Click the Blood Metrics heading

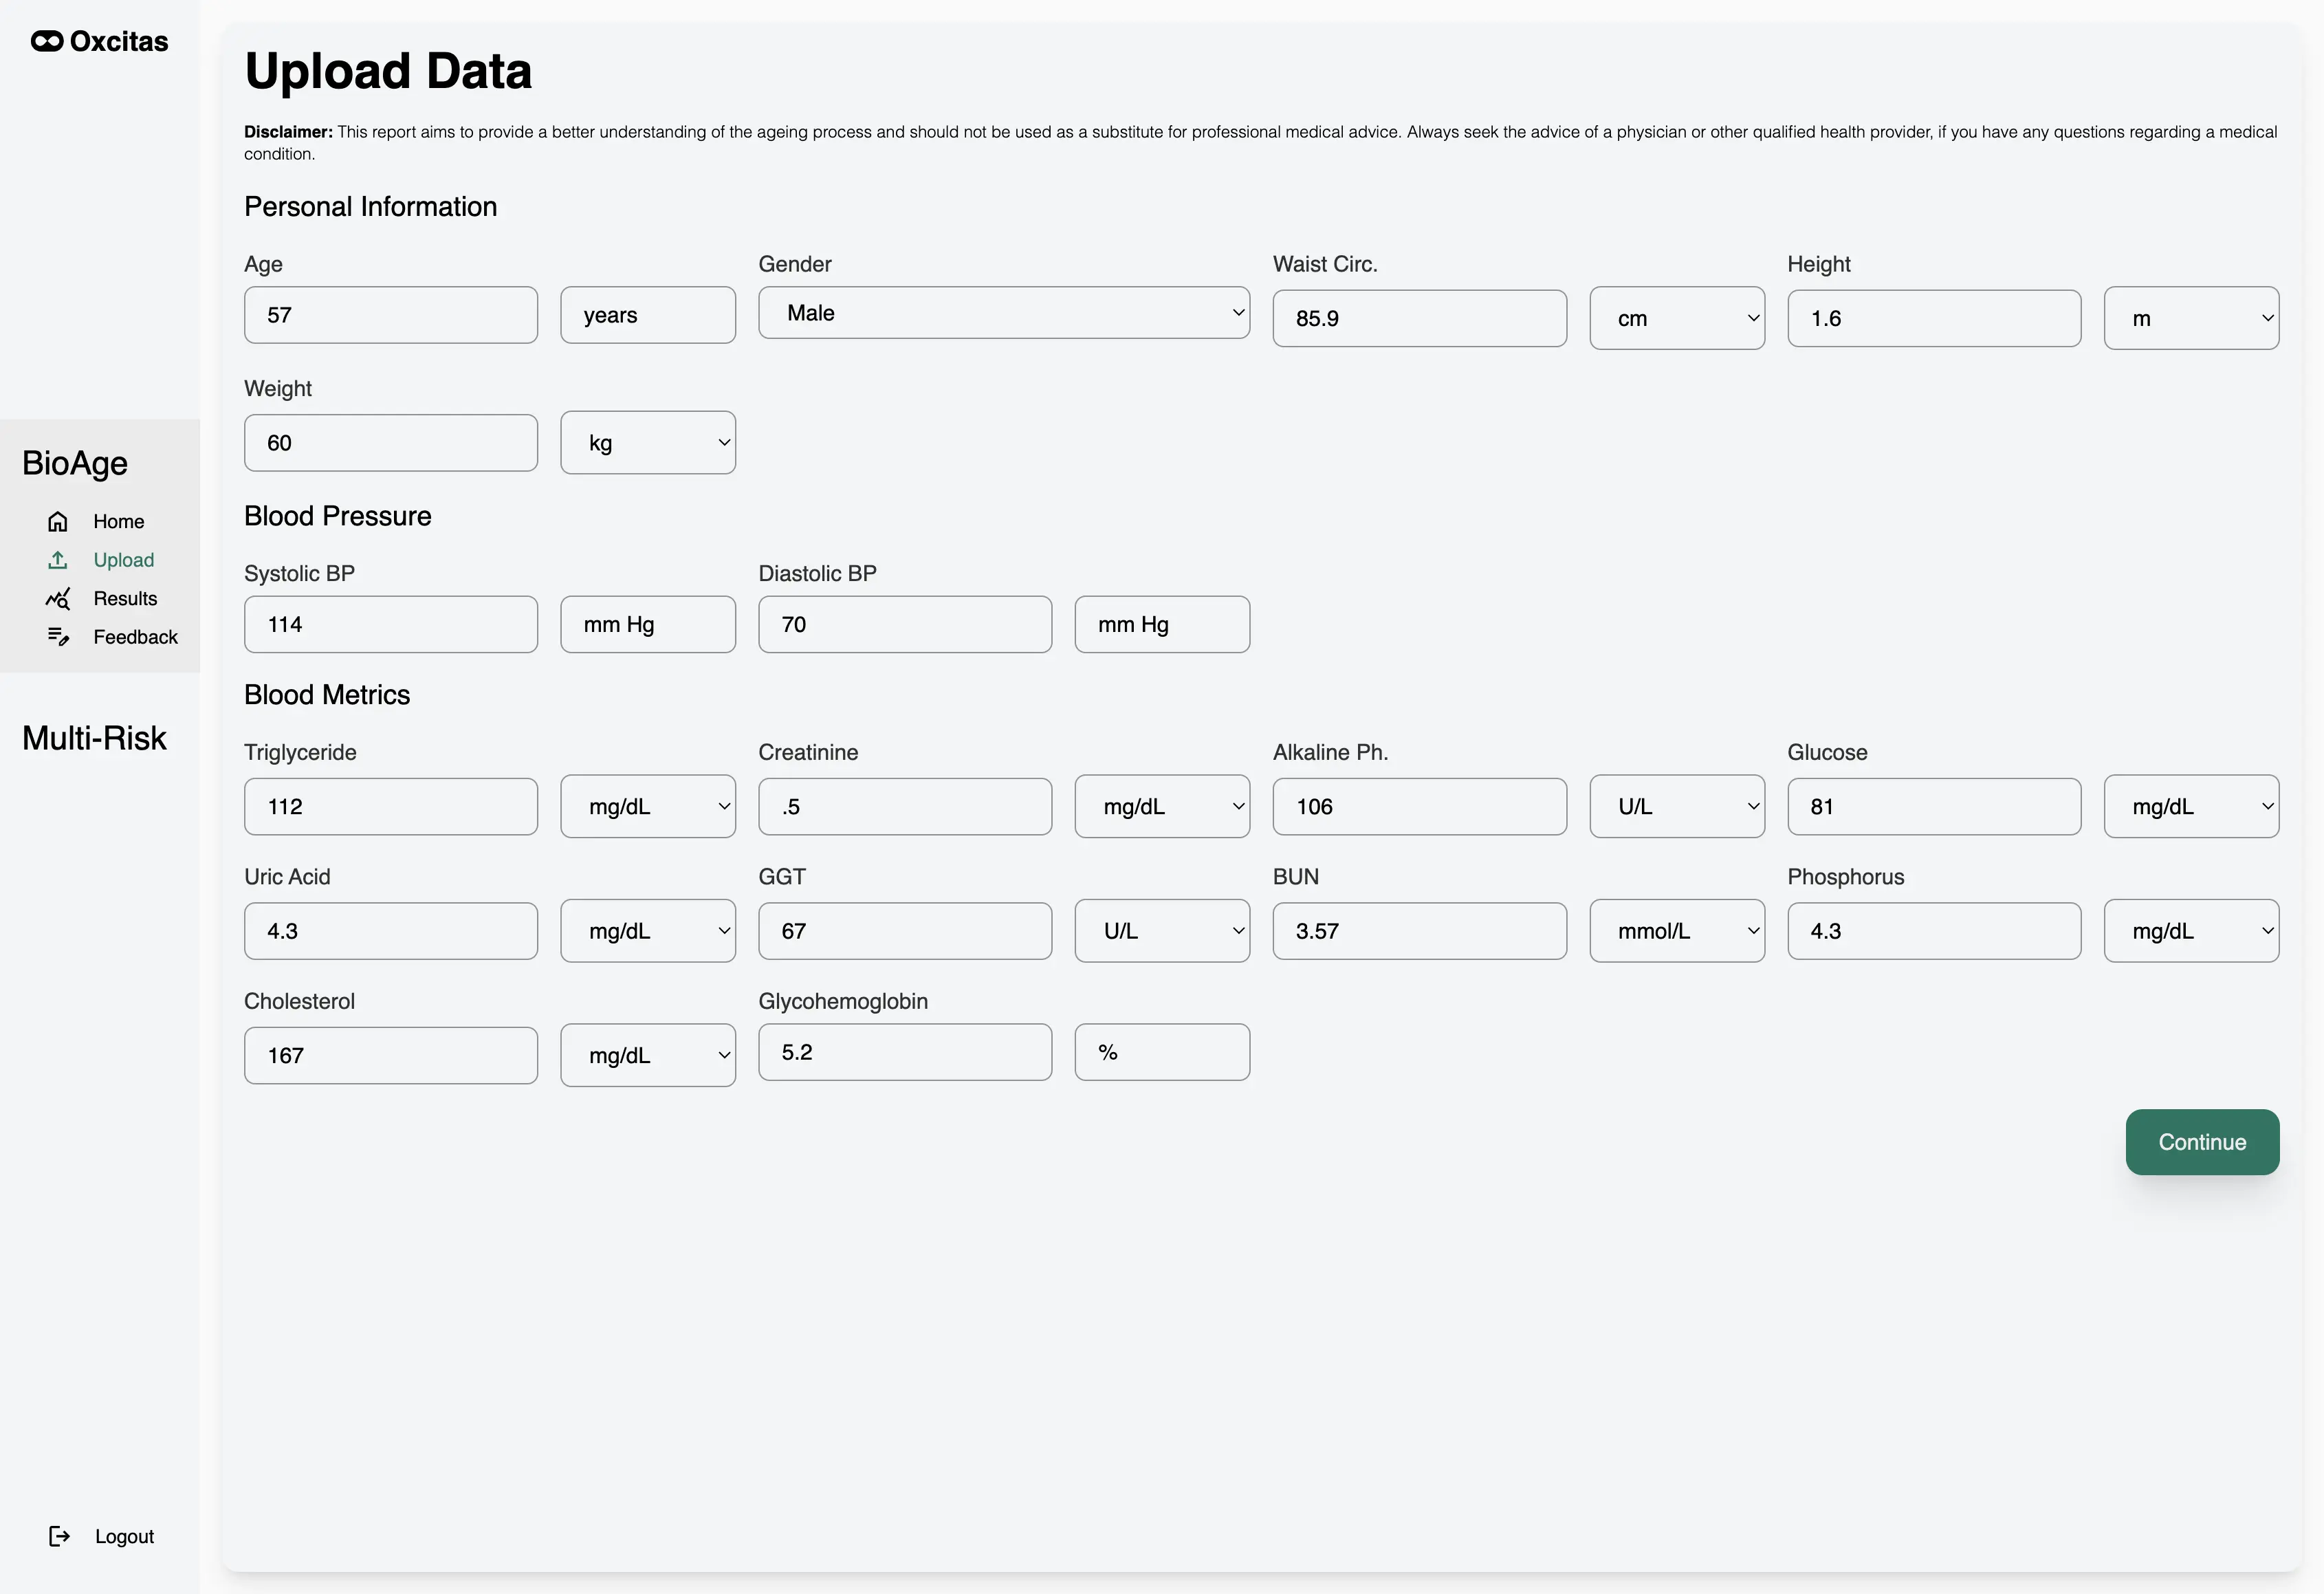327,695
